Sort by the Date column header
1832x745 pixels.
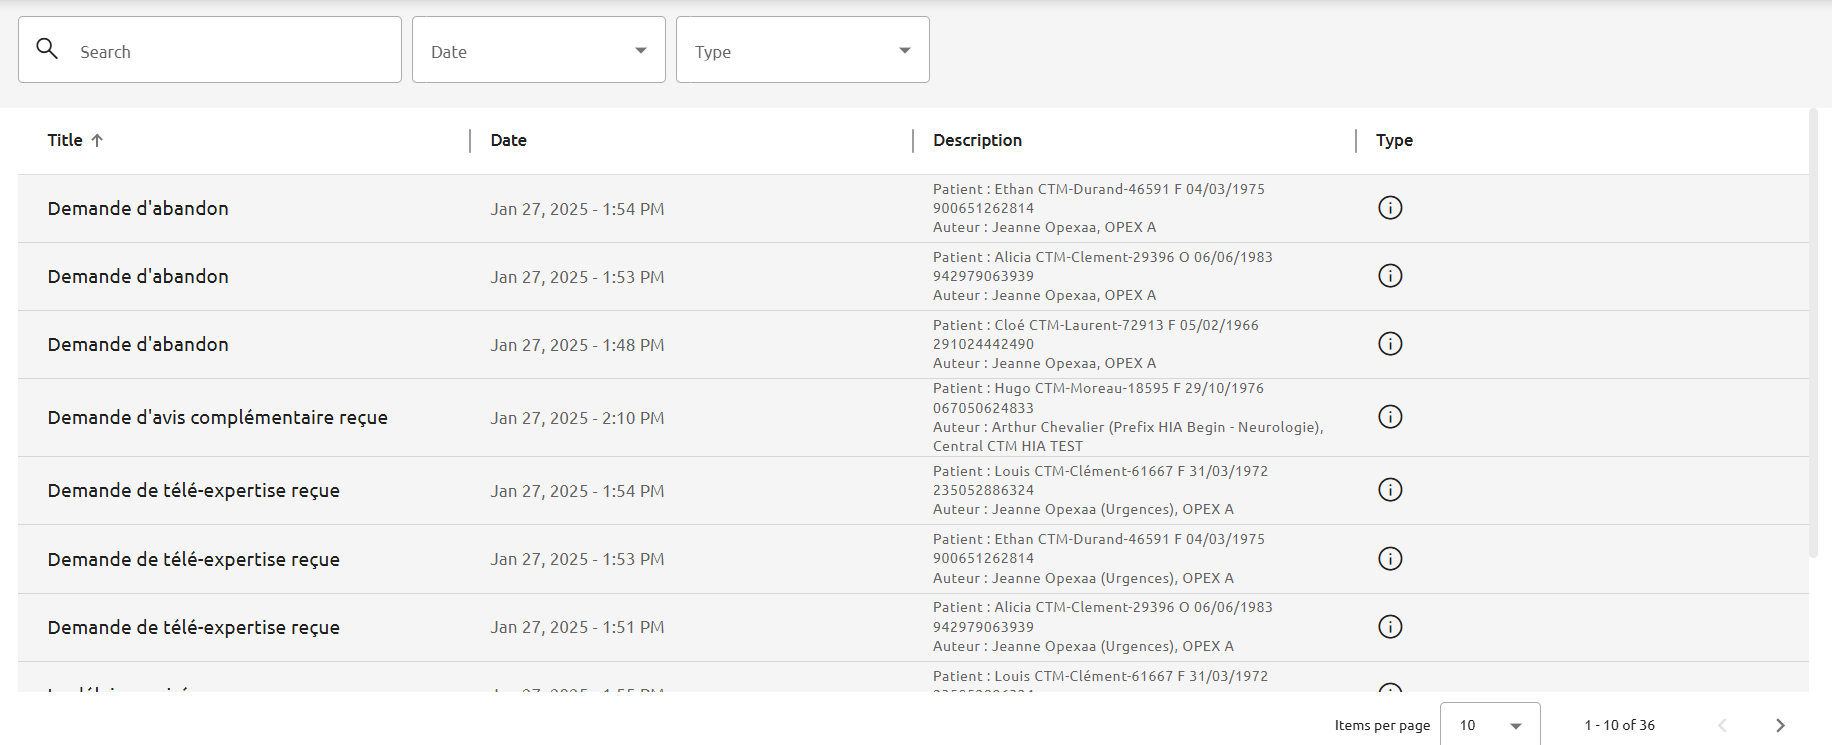click(x=508, y=140)
